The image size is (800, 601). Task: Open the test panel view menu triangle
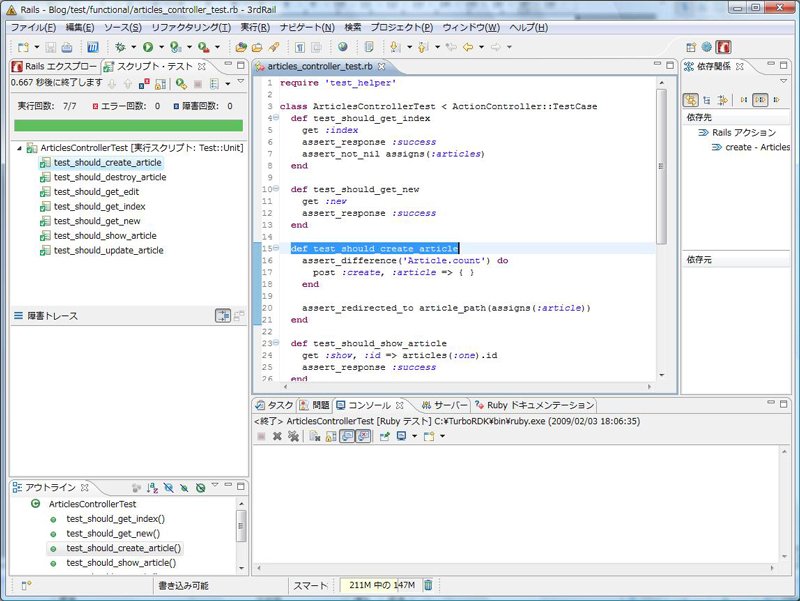tap(240, 82)
